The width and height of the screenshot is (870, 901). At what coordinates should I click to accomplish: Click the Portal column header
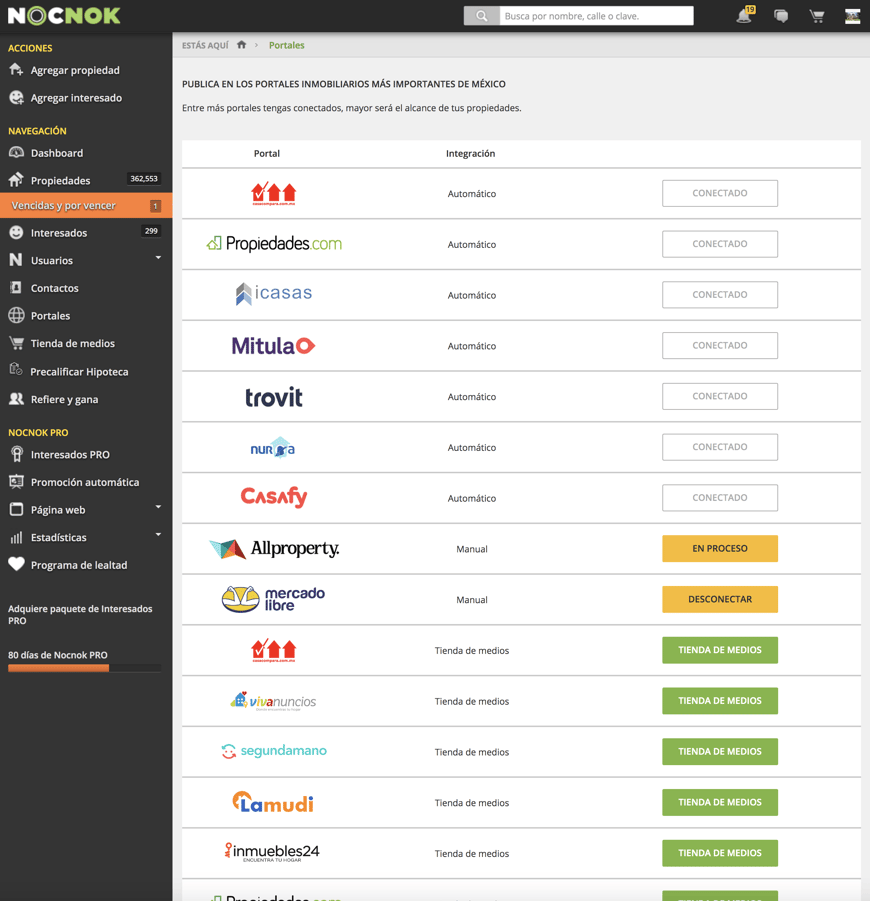tap(267, 153)
